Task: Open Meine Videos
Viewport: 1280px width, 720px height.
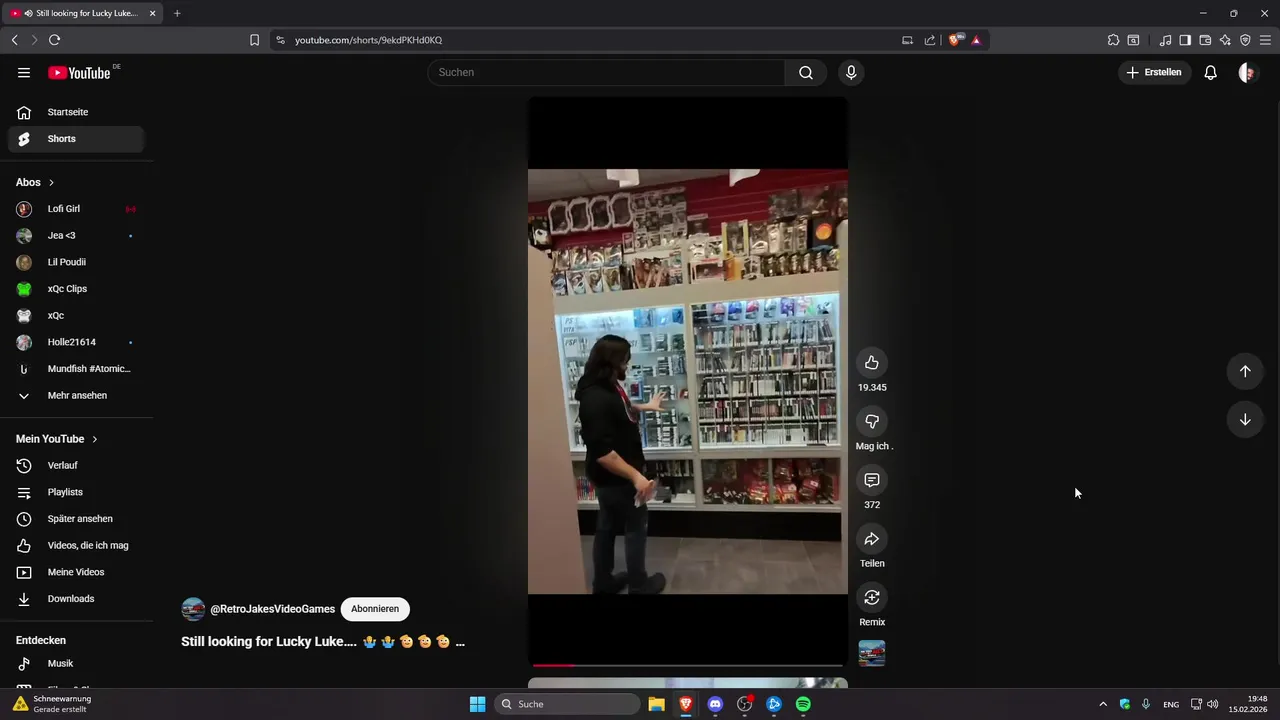Action: coord(76,572)
